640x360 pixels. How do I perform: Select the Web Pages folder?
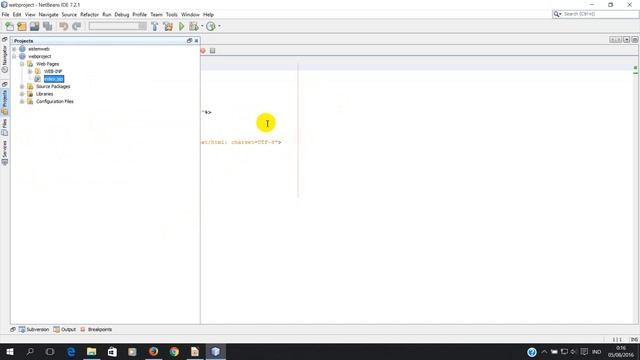click(47, 64)
